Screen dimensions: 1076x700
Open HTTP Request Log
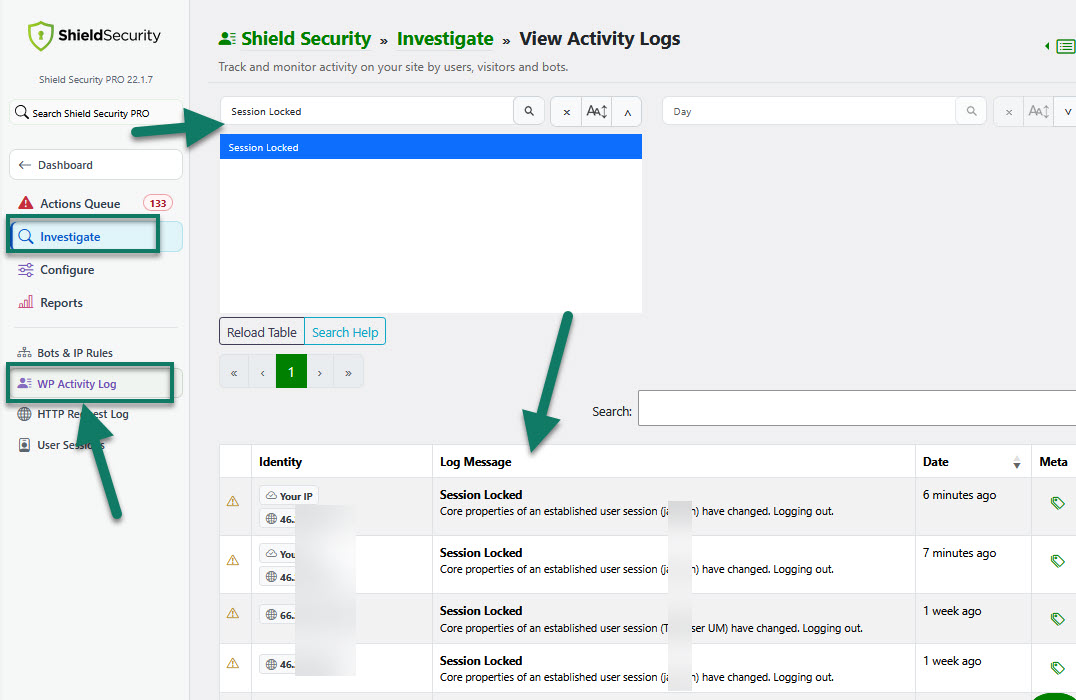click(82, 414)
